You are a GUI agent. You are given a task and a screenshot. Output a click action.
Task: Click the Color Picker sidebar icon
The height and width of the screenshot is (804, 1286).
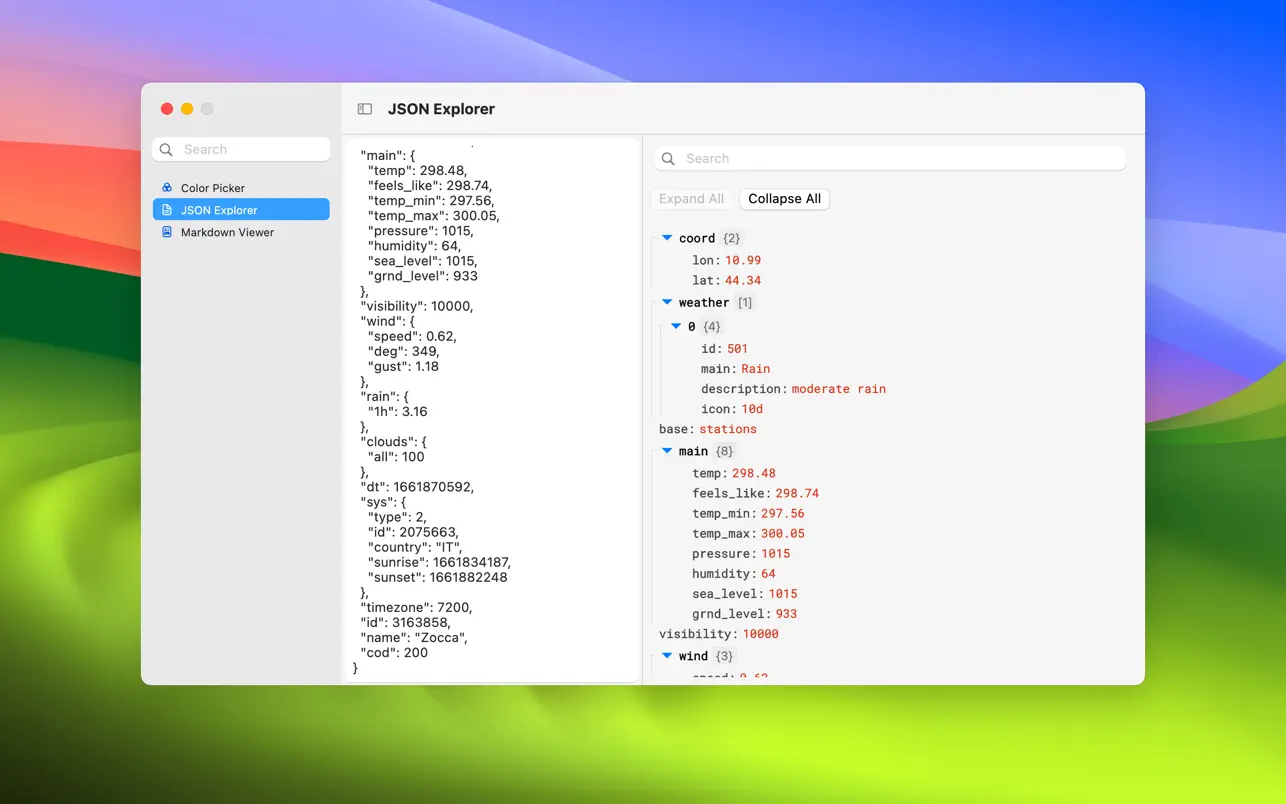[167, 188]
